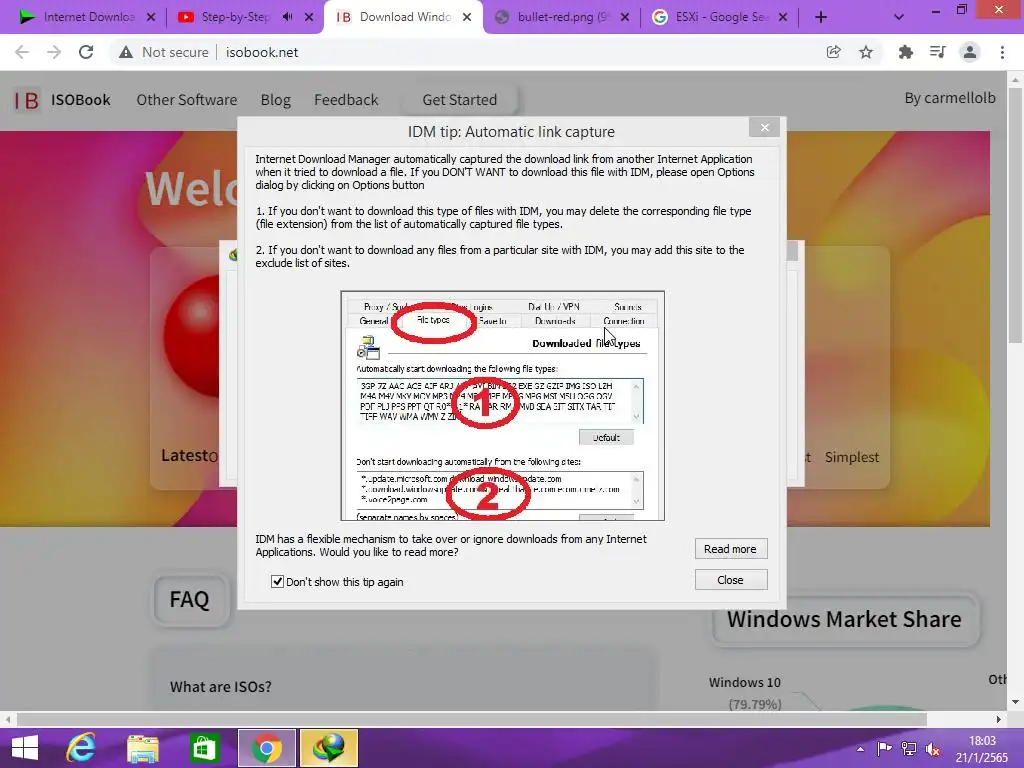Open a new browser tab
Viewport: 1024px width, 768px height.
coord(821,18)
